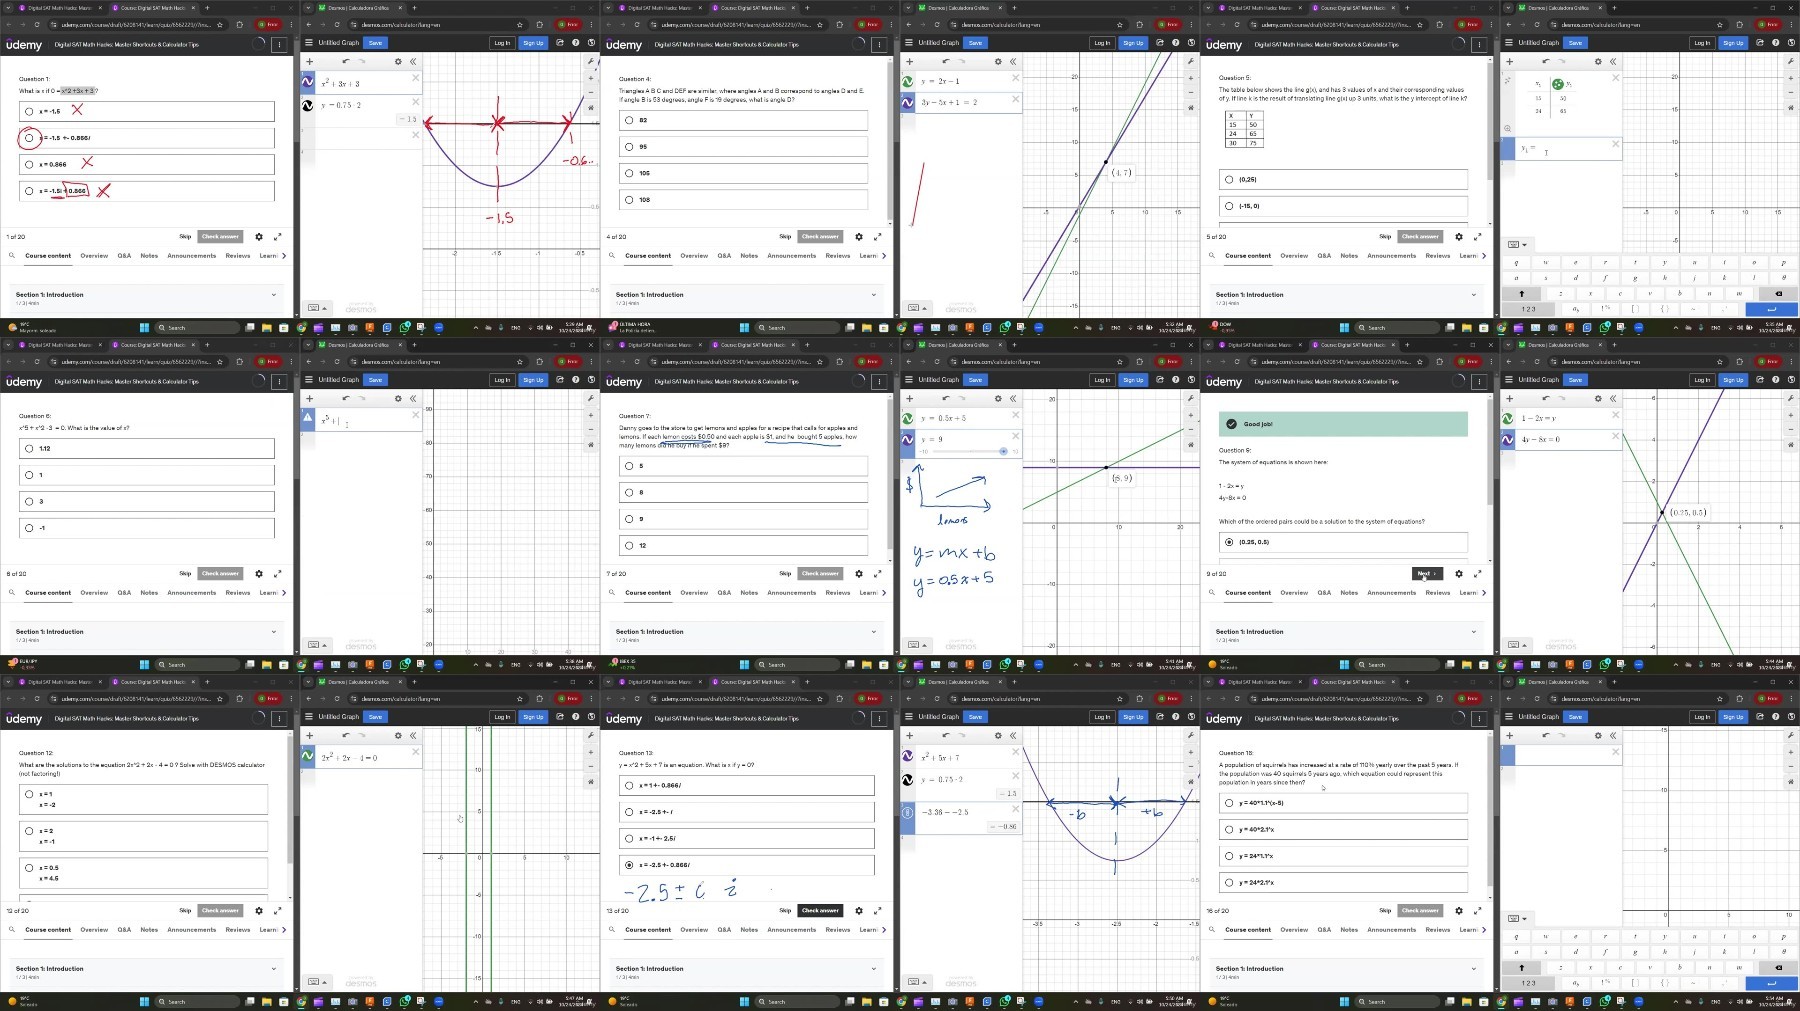Open Notes tab under Question 5
This screenshot has height=1011, width=1800.
point(1349,256)
